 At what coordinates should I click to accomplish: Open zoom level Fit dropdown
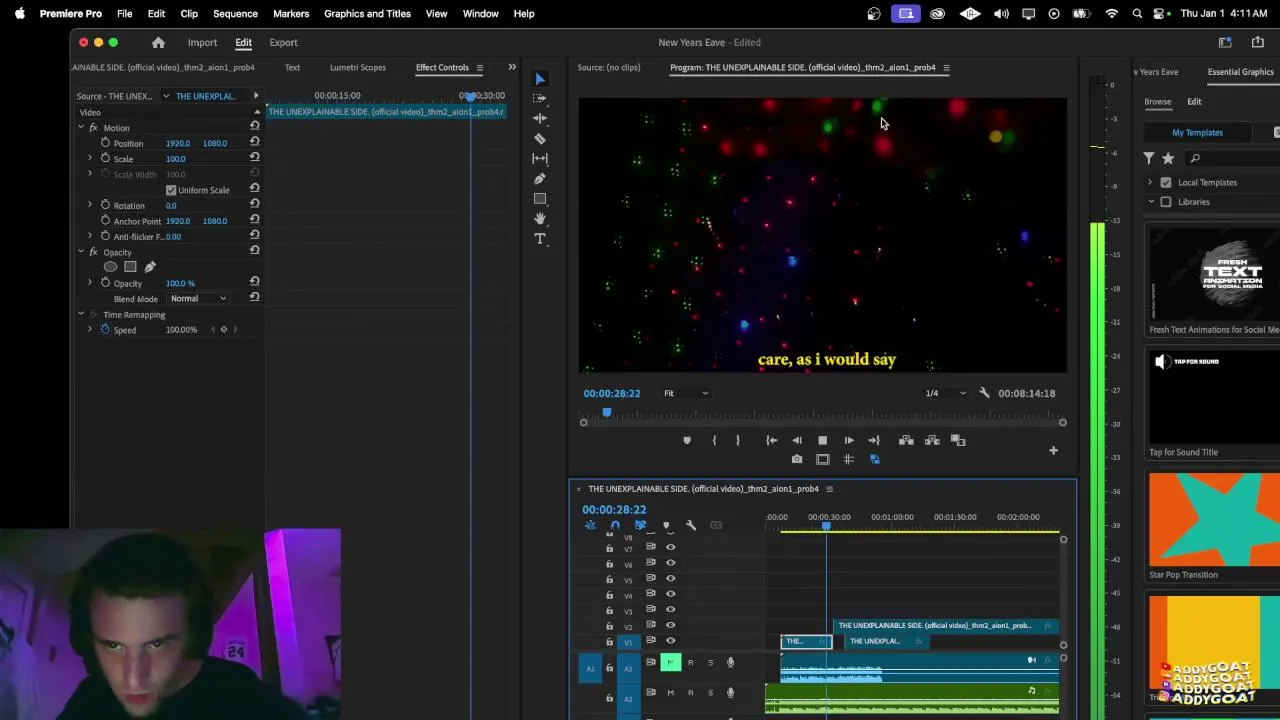[685, 393]
